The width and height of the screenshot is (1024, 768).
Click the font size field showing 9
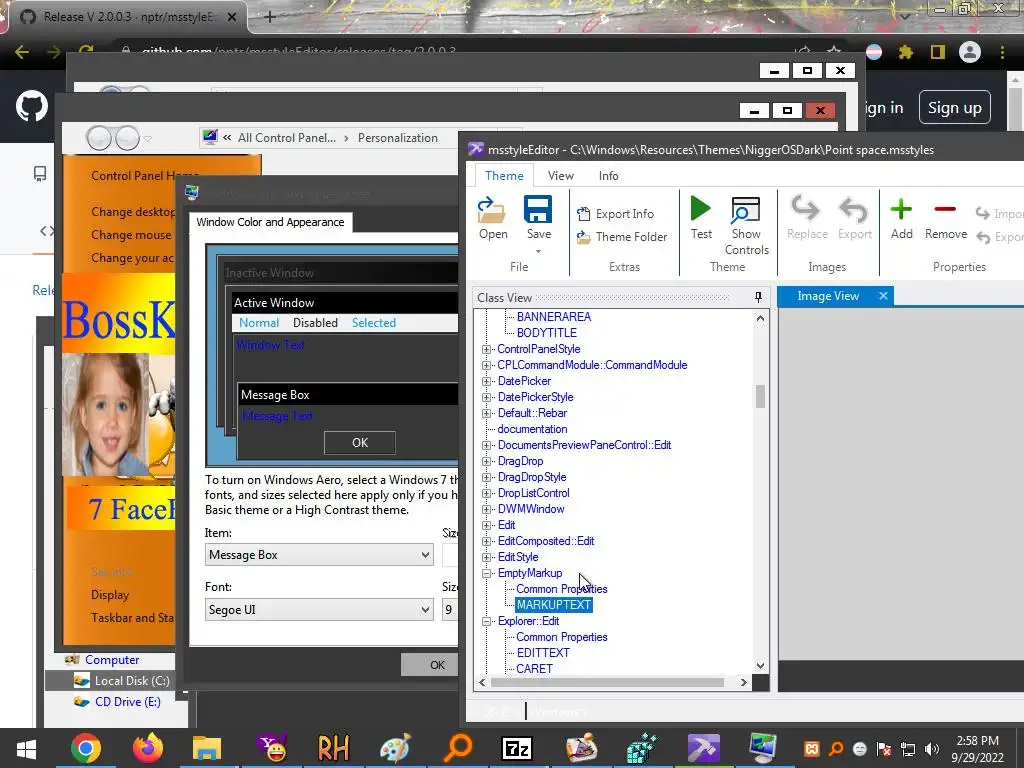coord(450,610)
